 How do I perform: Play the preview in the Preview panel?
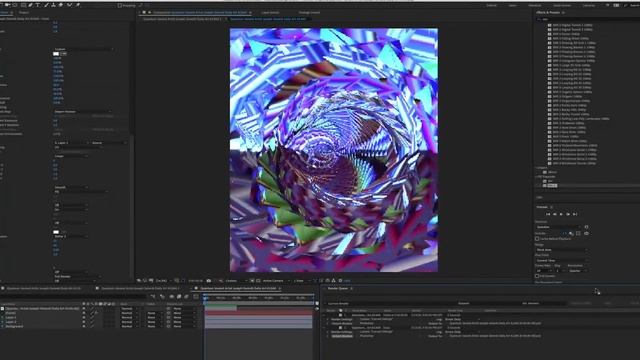(x=561, y=214)
